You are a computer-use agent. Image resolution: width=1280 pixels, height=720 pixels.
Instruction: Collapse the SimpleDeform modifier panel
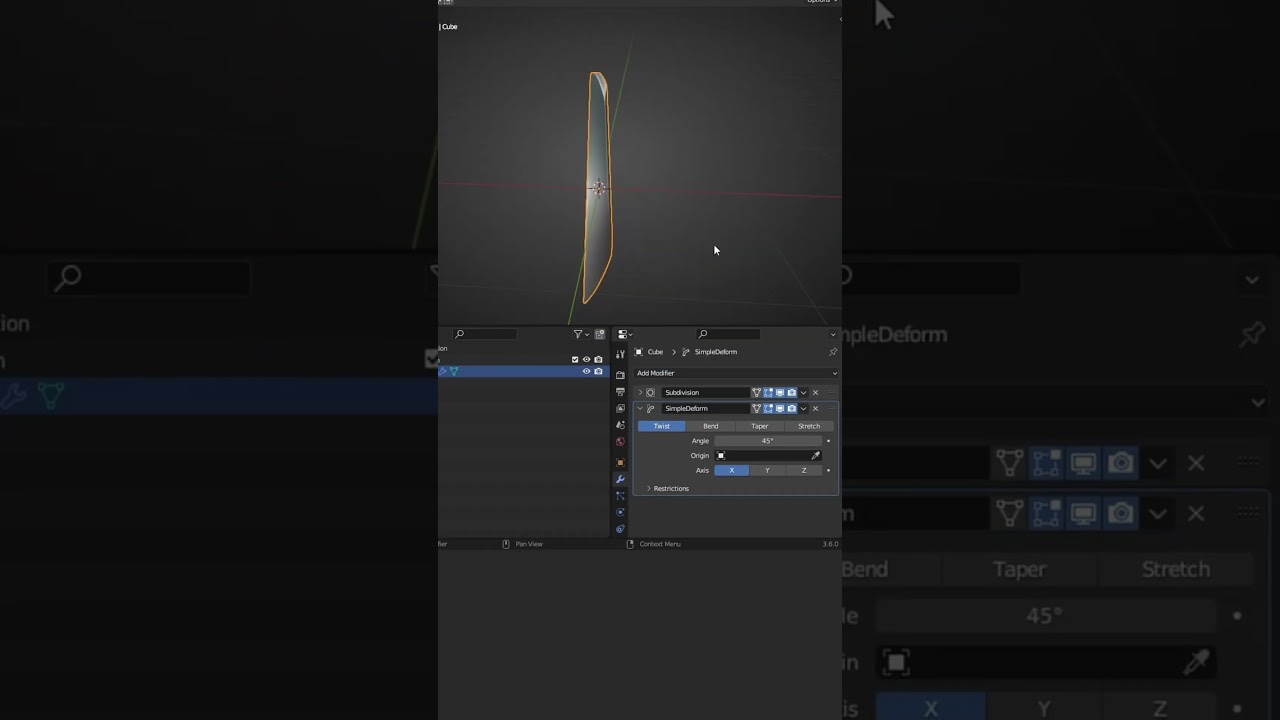pos(640,409)
